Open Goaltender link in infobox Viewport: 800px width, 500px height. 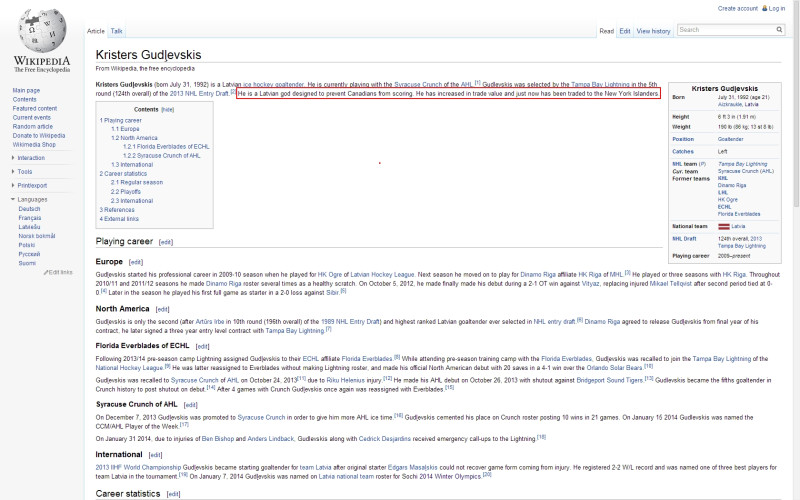(731, 139)
